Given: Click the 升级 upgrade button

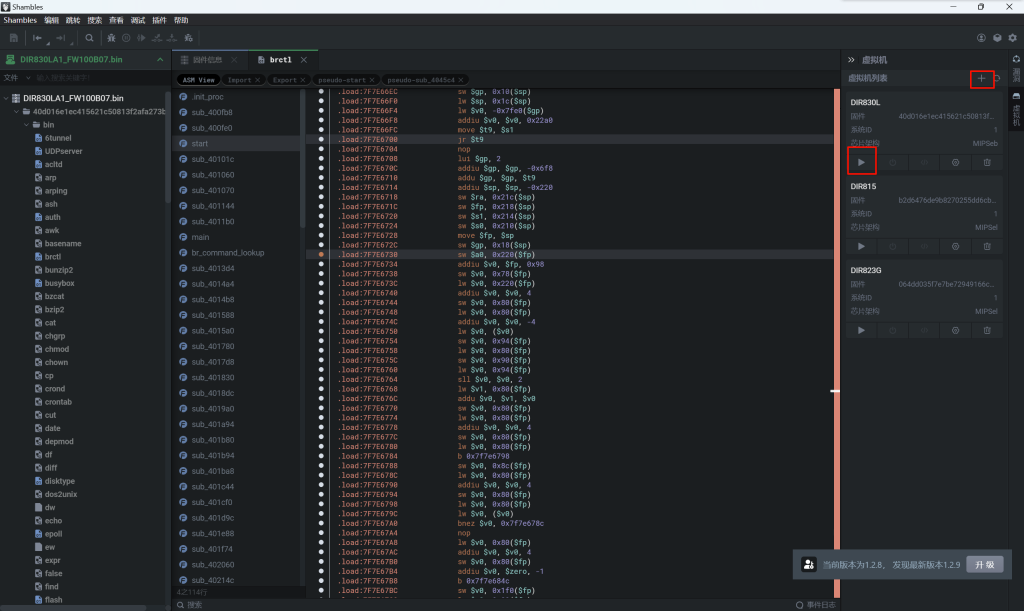Looking at the screenshot, I should (x=984, y=564).
